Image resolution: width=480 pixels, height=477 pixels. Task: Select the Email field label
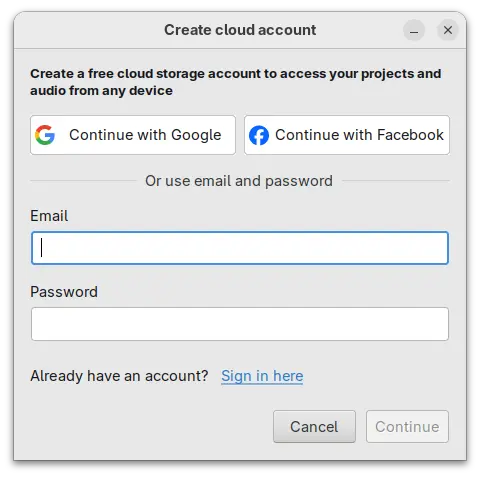tap(49, 216)
